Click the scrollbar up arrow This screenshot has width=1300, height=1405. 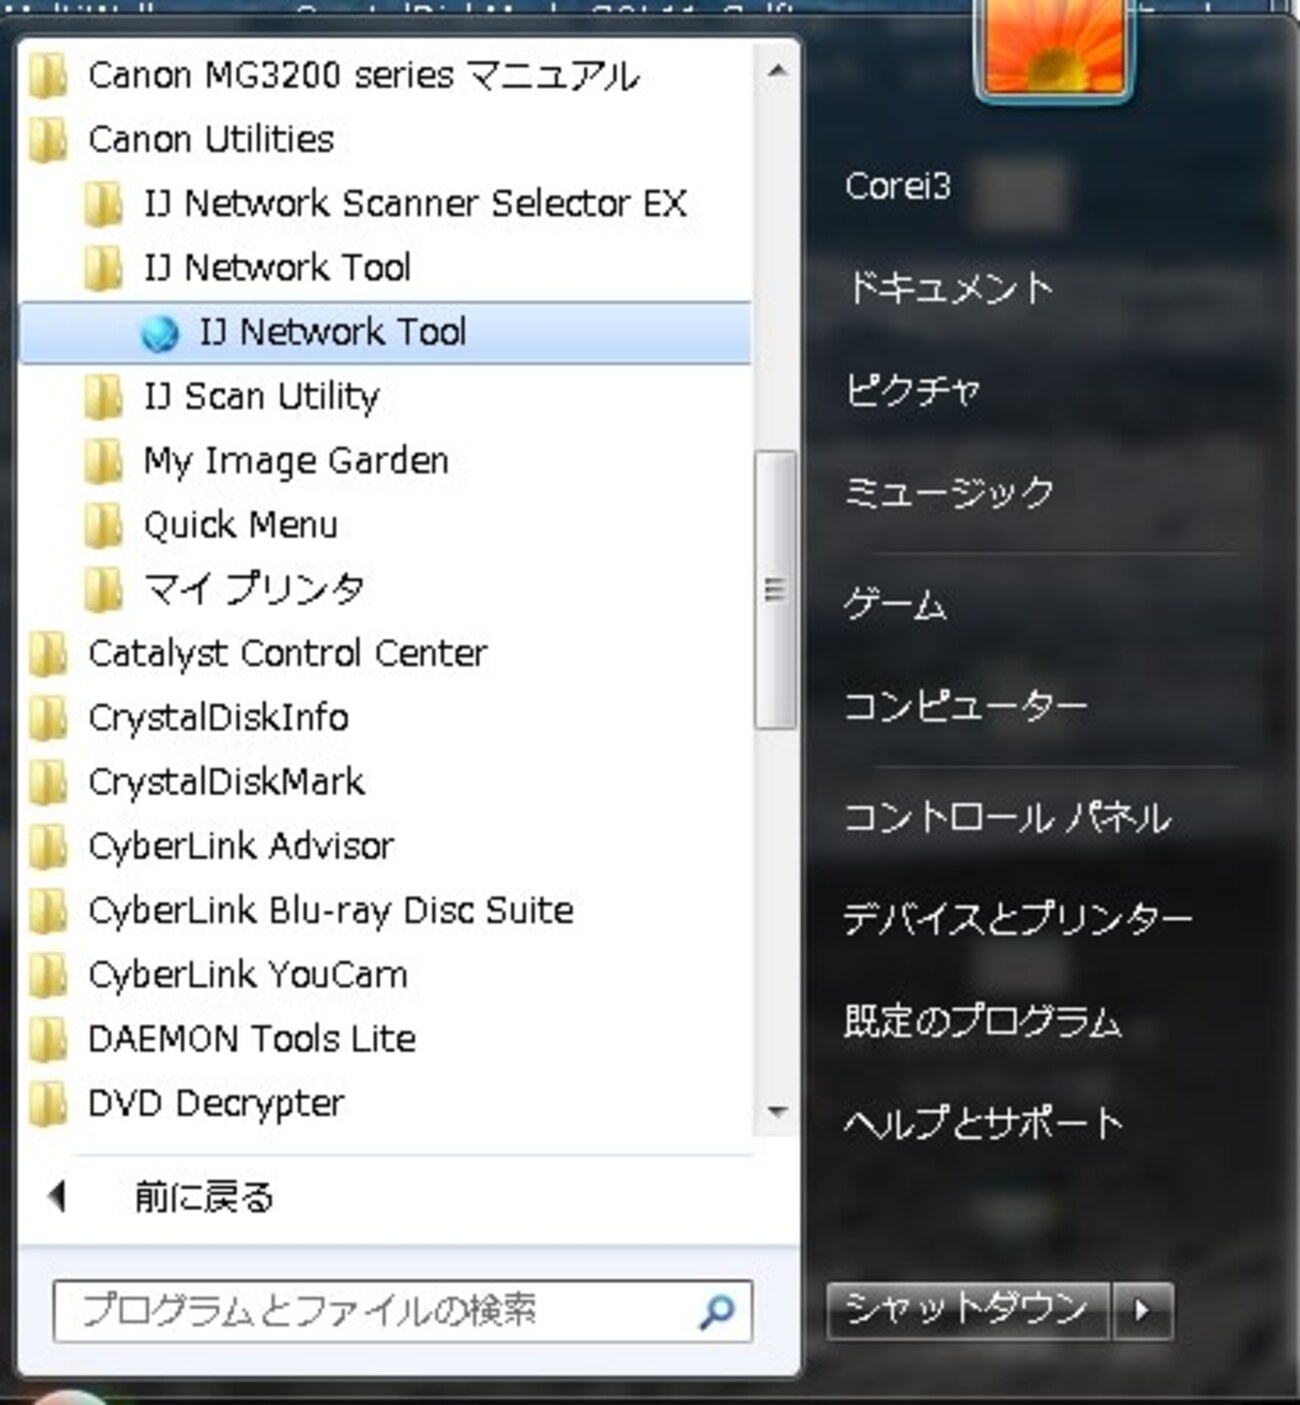(777, 71)
